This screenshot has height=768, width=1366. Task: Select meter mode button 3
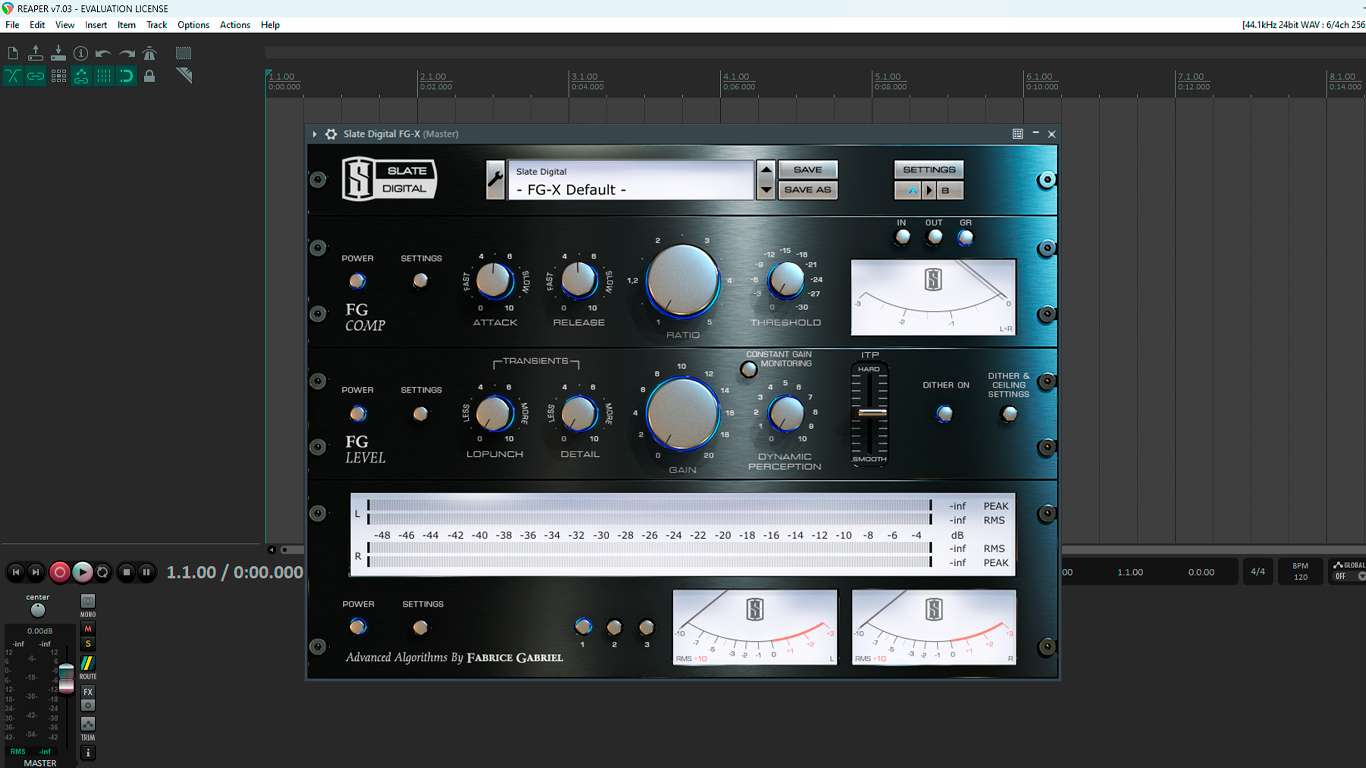pyautogui.click(x=646, y=627)
